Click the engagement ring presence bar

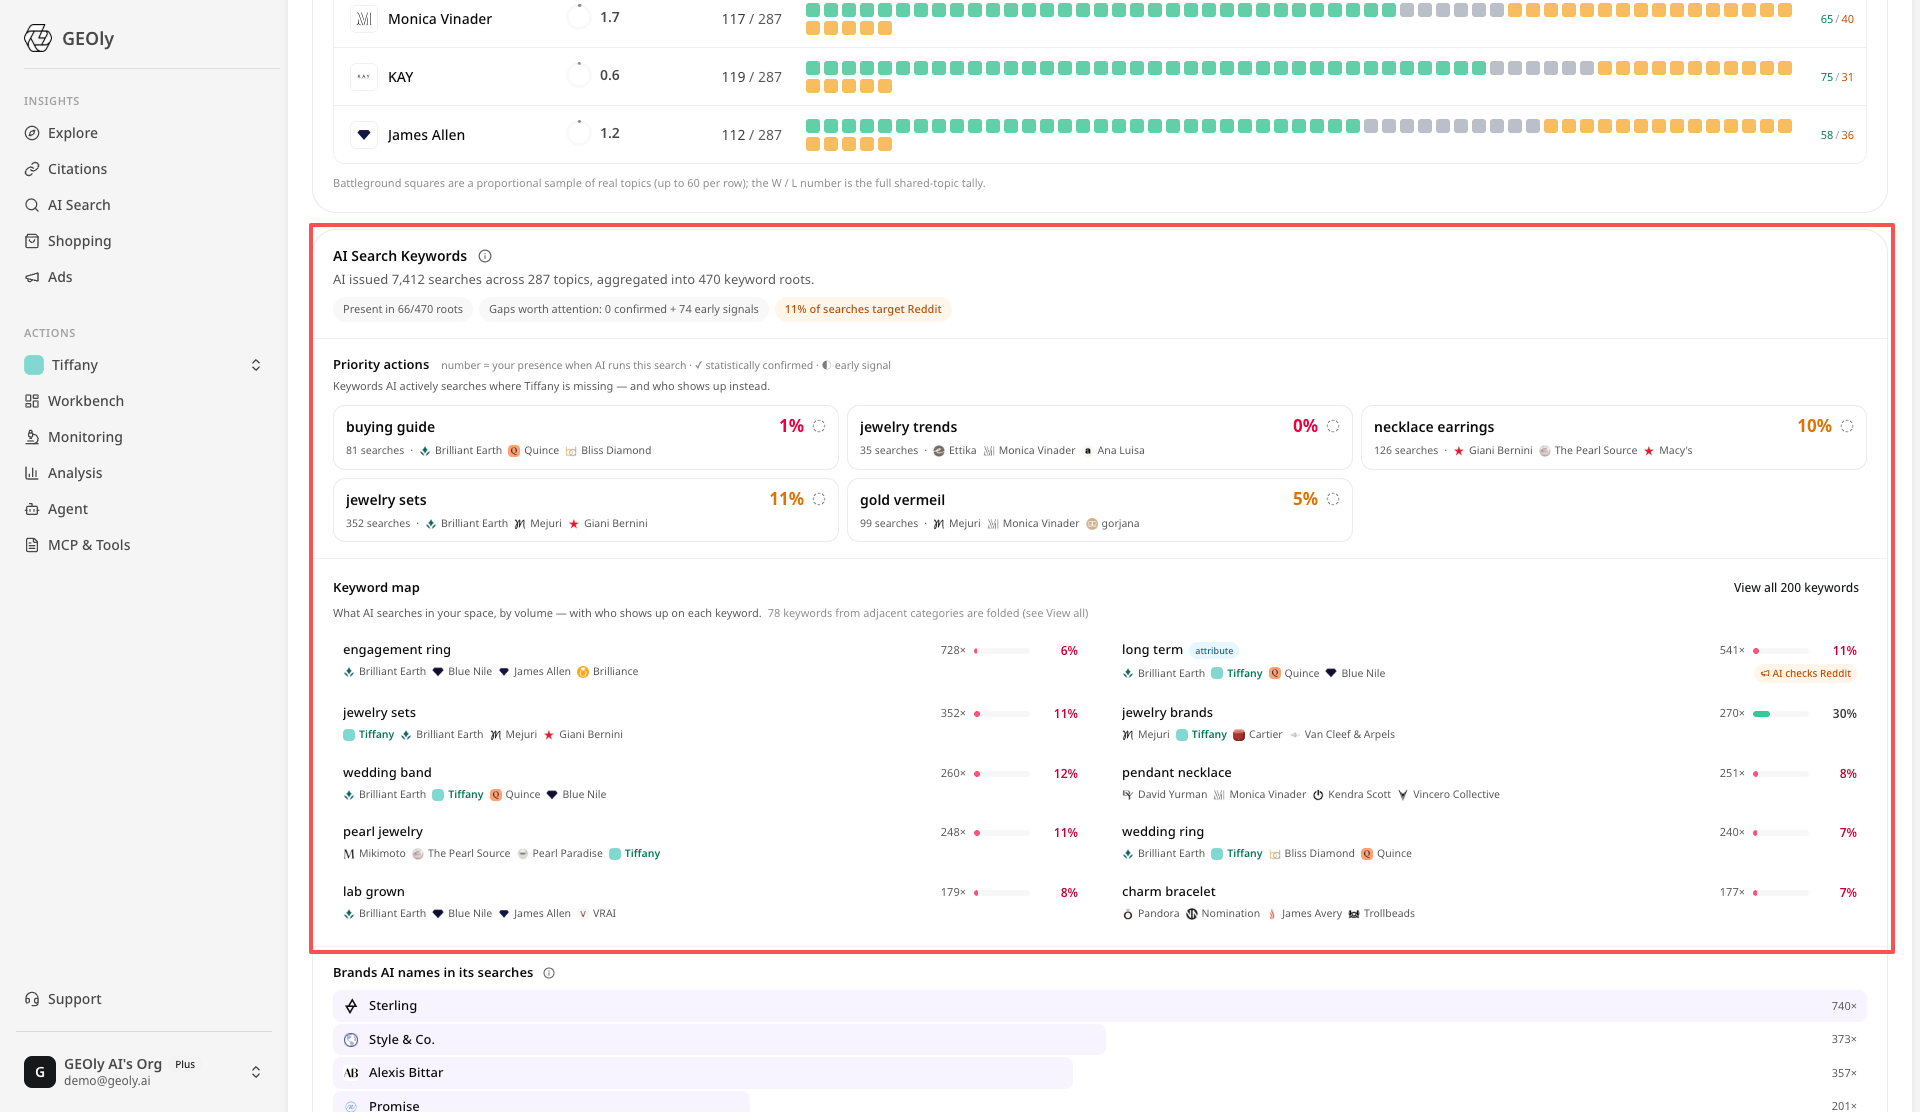[x=1002, y=651]
